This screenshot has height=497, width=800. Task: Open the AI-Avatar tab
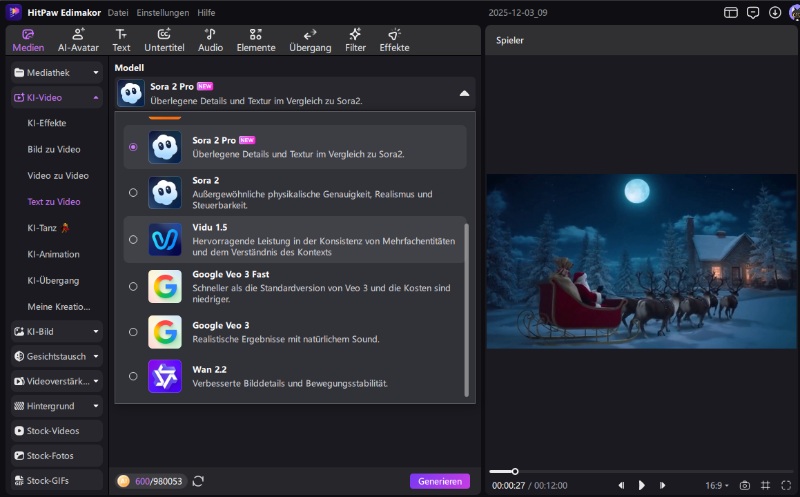(x=78, y=40)
